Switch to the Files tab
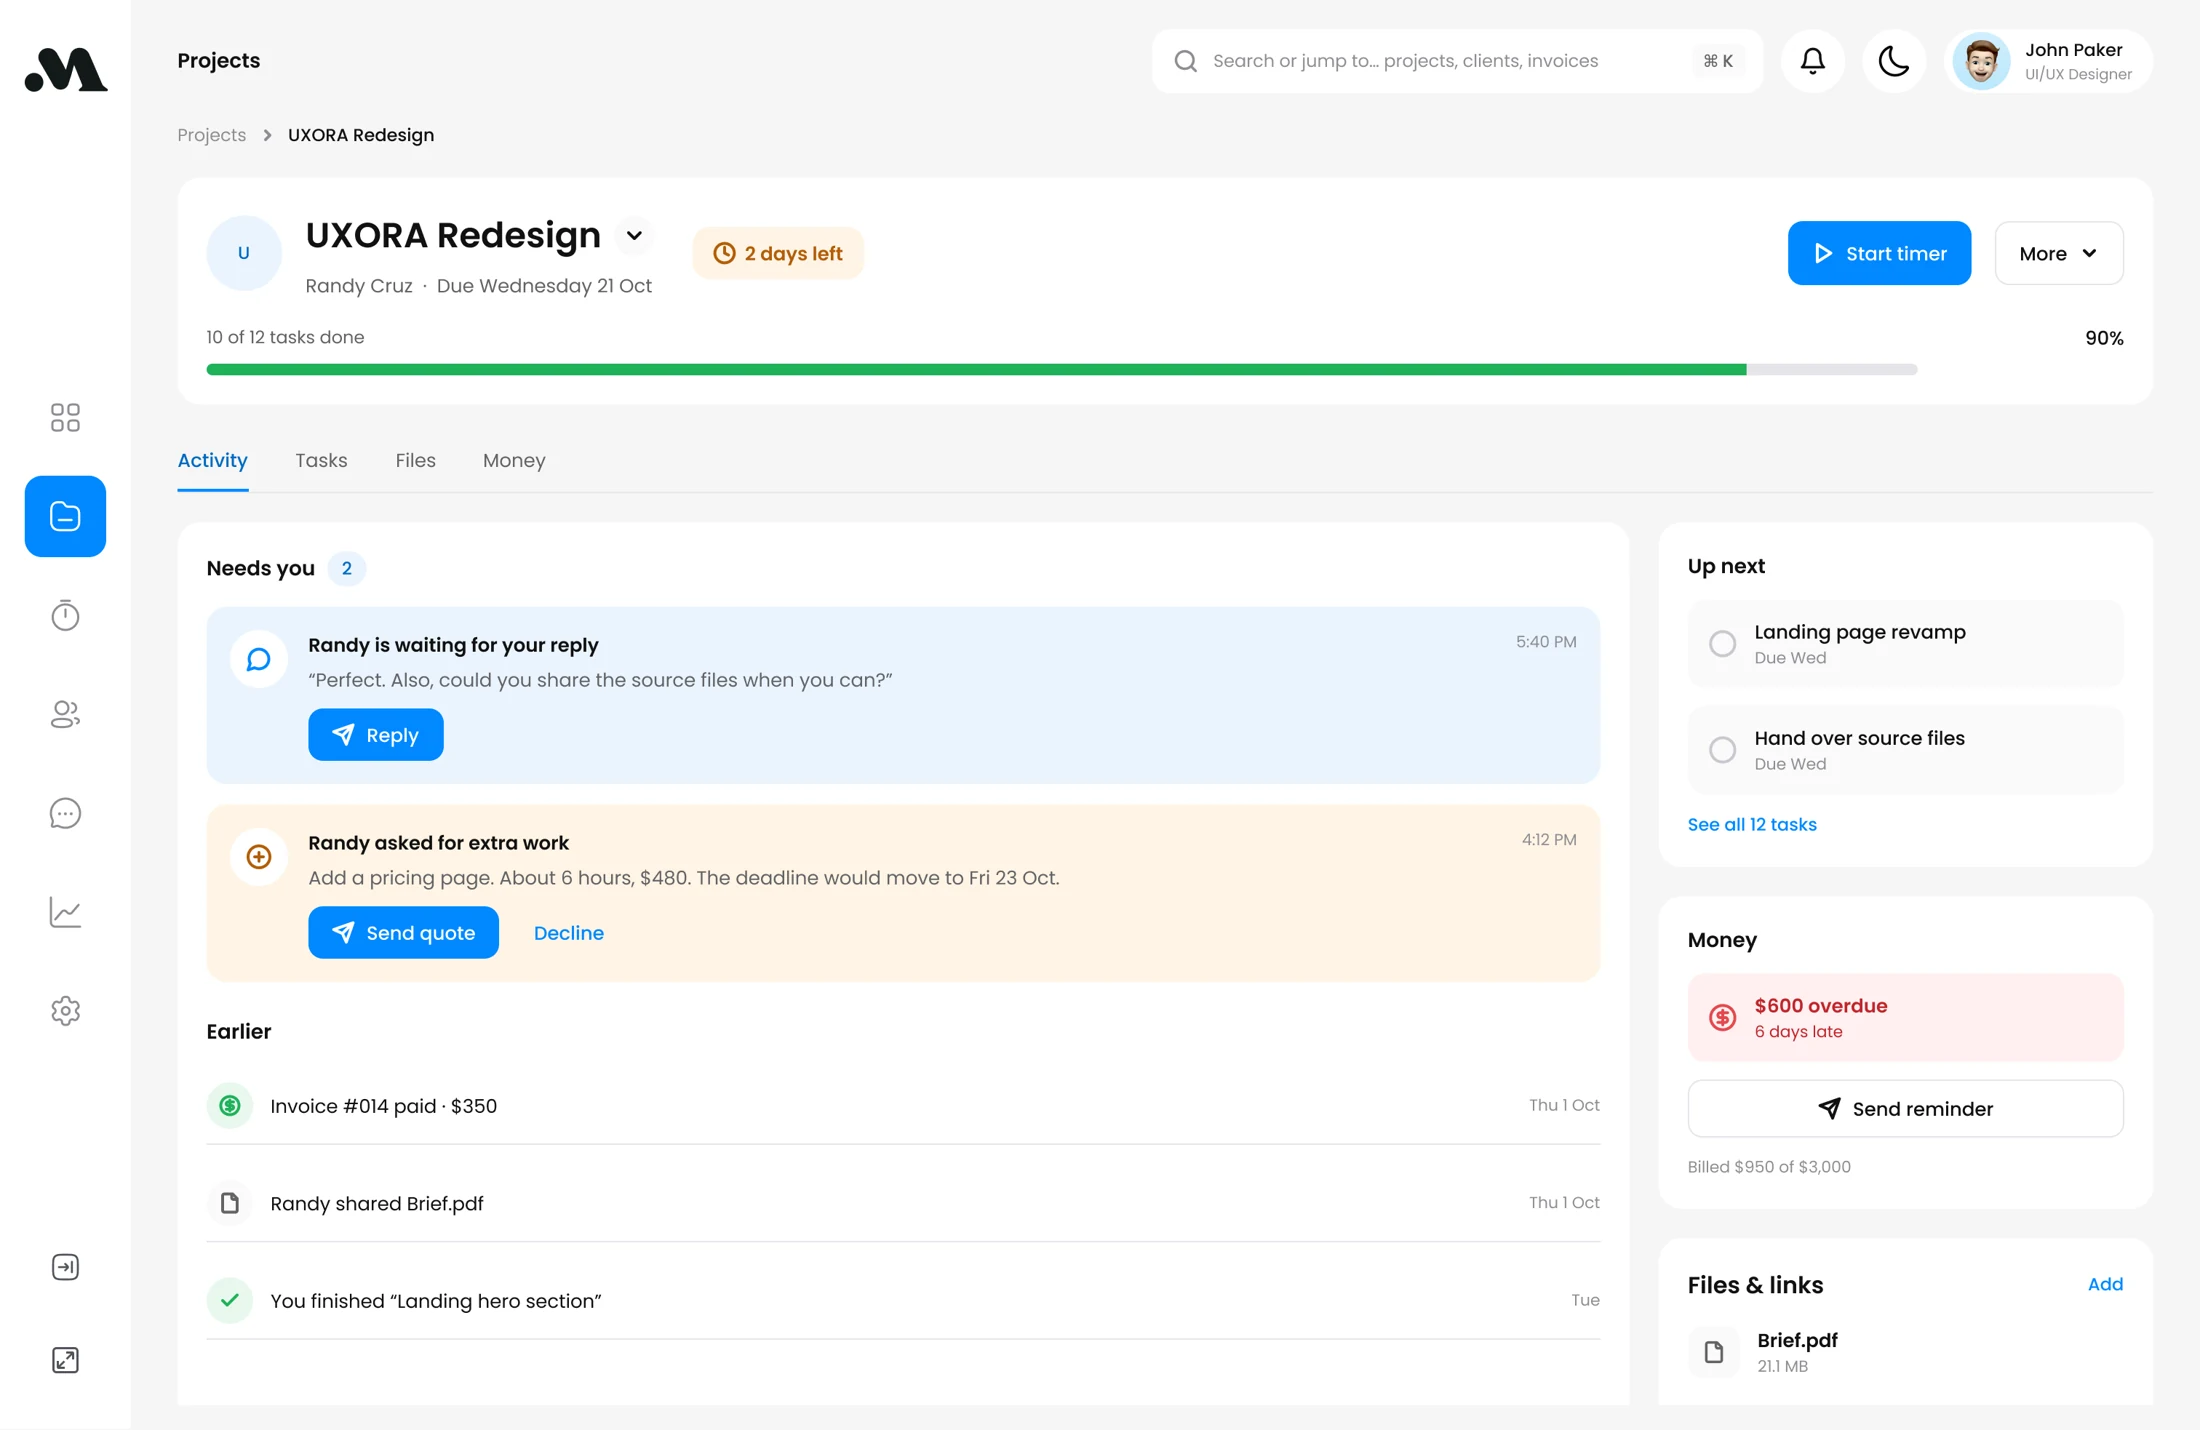The image size is (2200, 1430). click(x=415, y=460)
